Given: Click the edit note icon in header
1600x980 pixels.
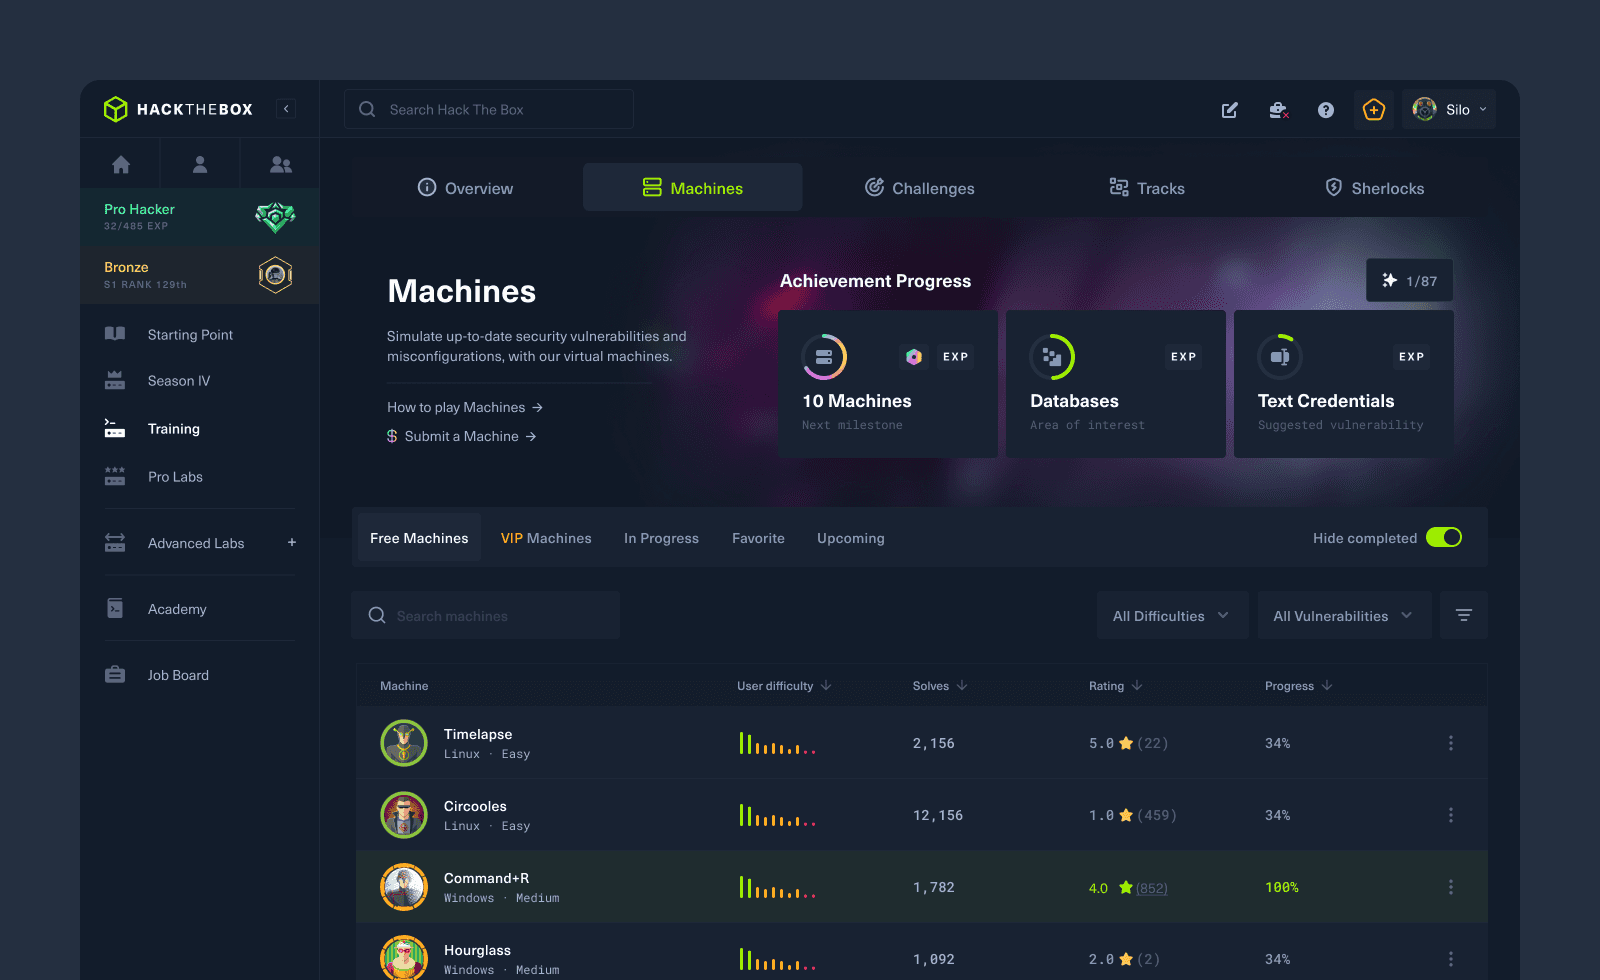Looking at the screenshot, I should (1230, 110).
